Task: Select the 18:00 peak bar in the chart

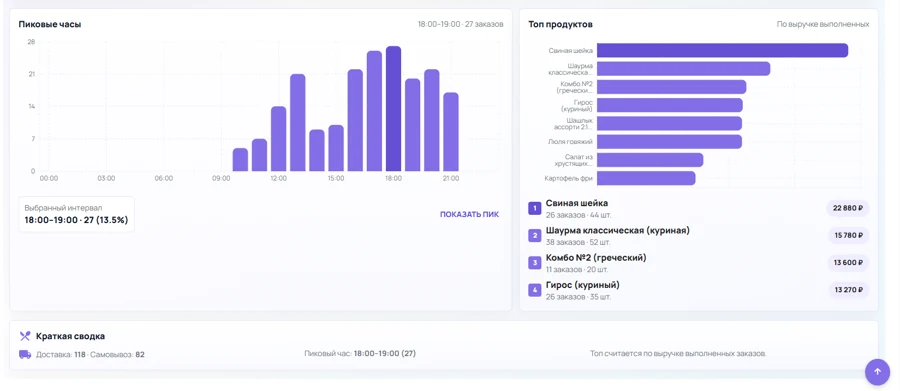Action: [x=393, y=109]
